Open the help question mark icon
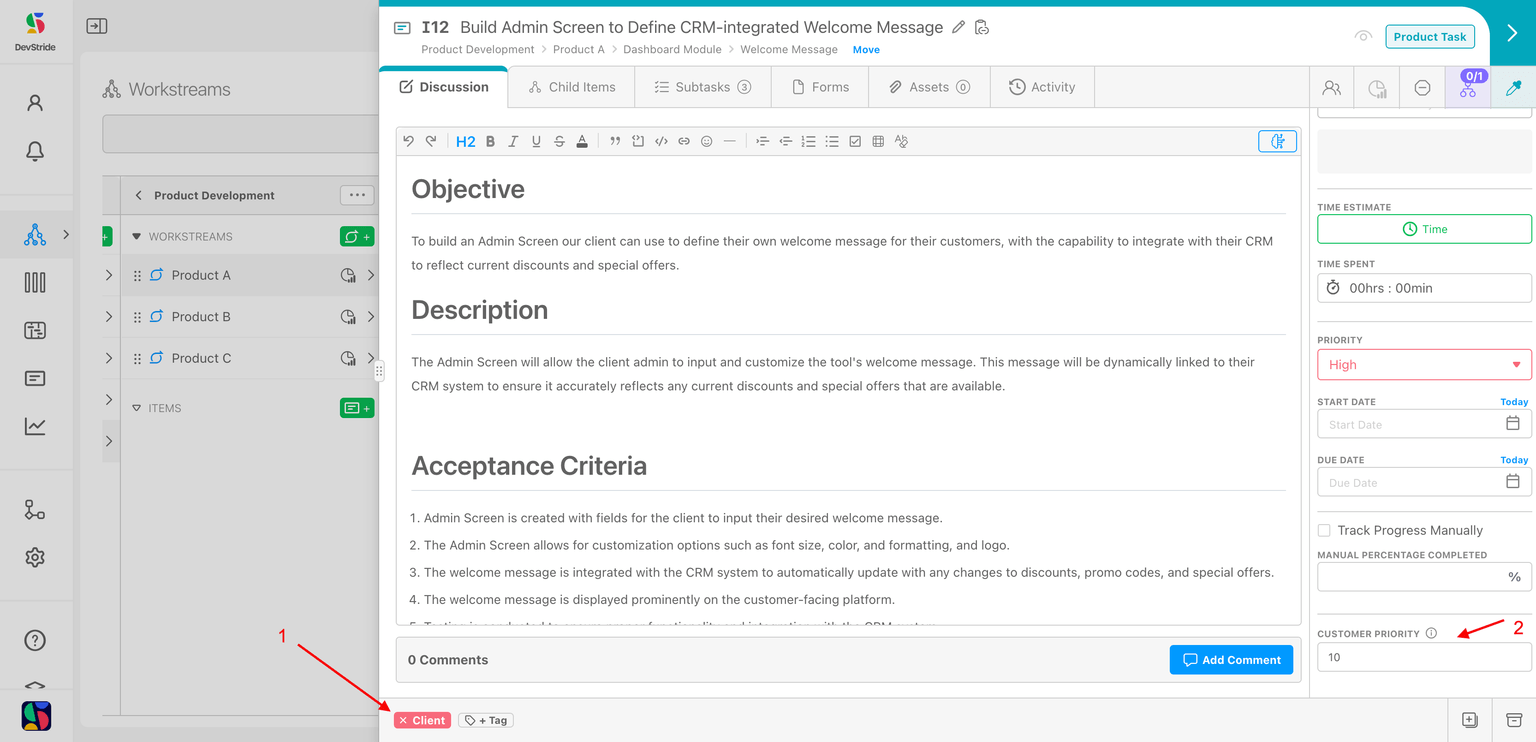1536x742 pixels. coord(35,641)
